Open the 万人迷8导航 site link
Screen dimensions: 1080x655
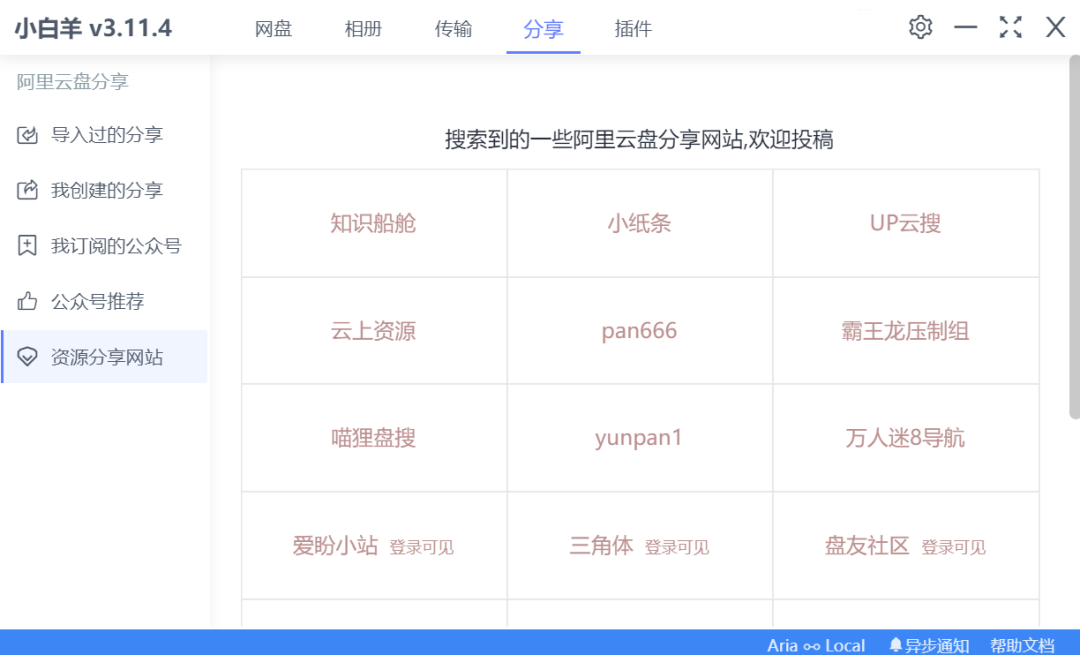(905, 438)
